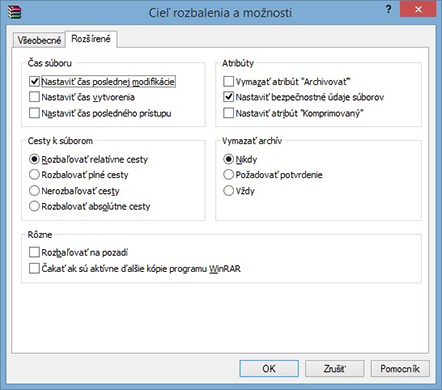Click the Čas súboru group label
The width and height of the screenshot is (442, 390).
click(x=50, y=63)
